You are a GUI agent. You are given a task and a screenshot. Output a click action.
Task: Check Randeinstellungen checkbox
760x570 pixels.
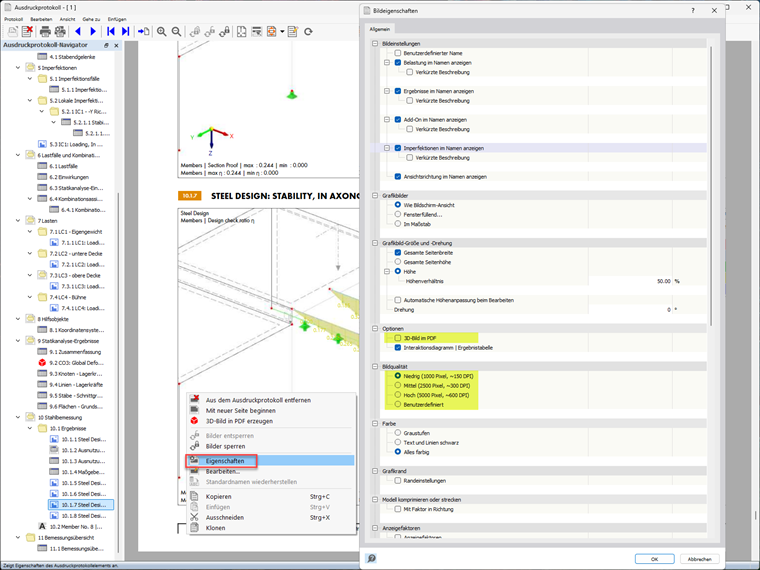397,480
